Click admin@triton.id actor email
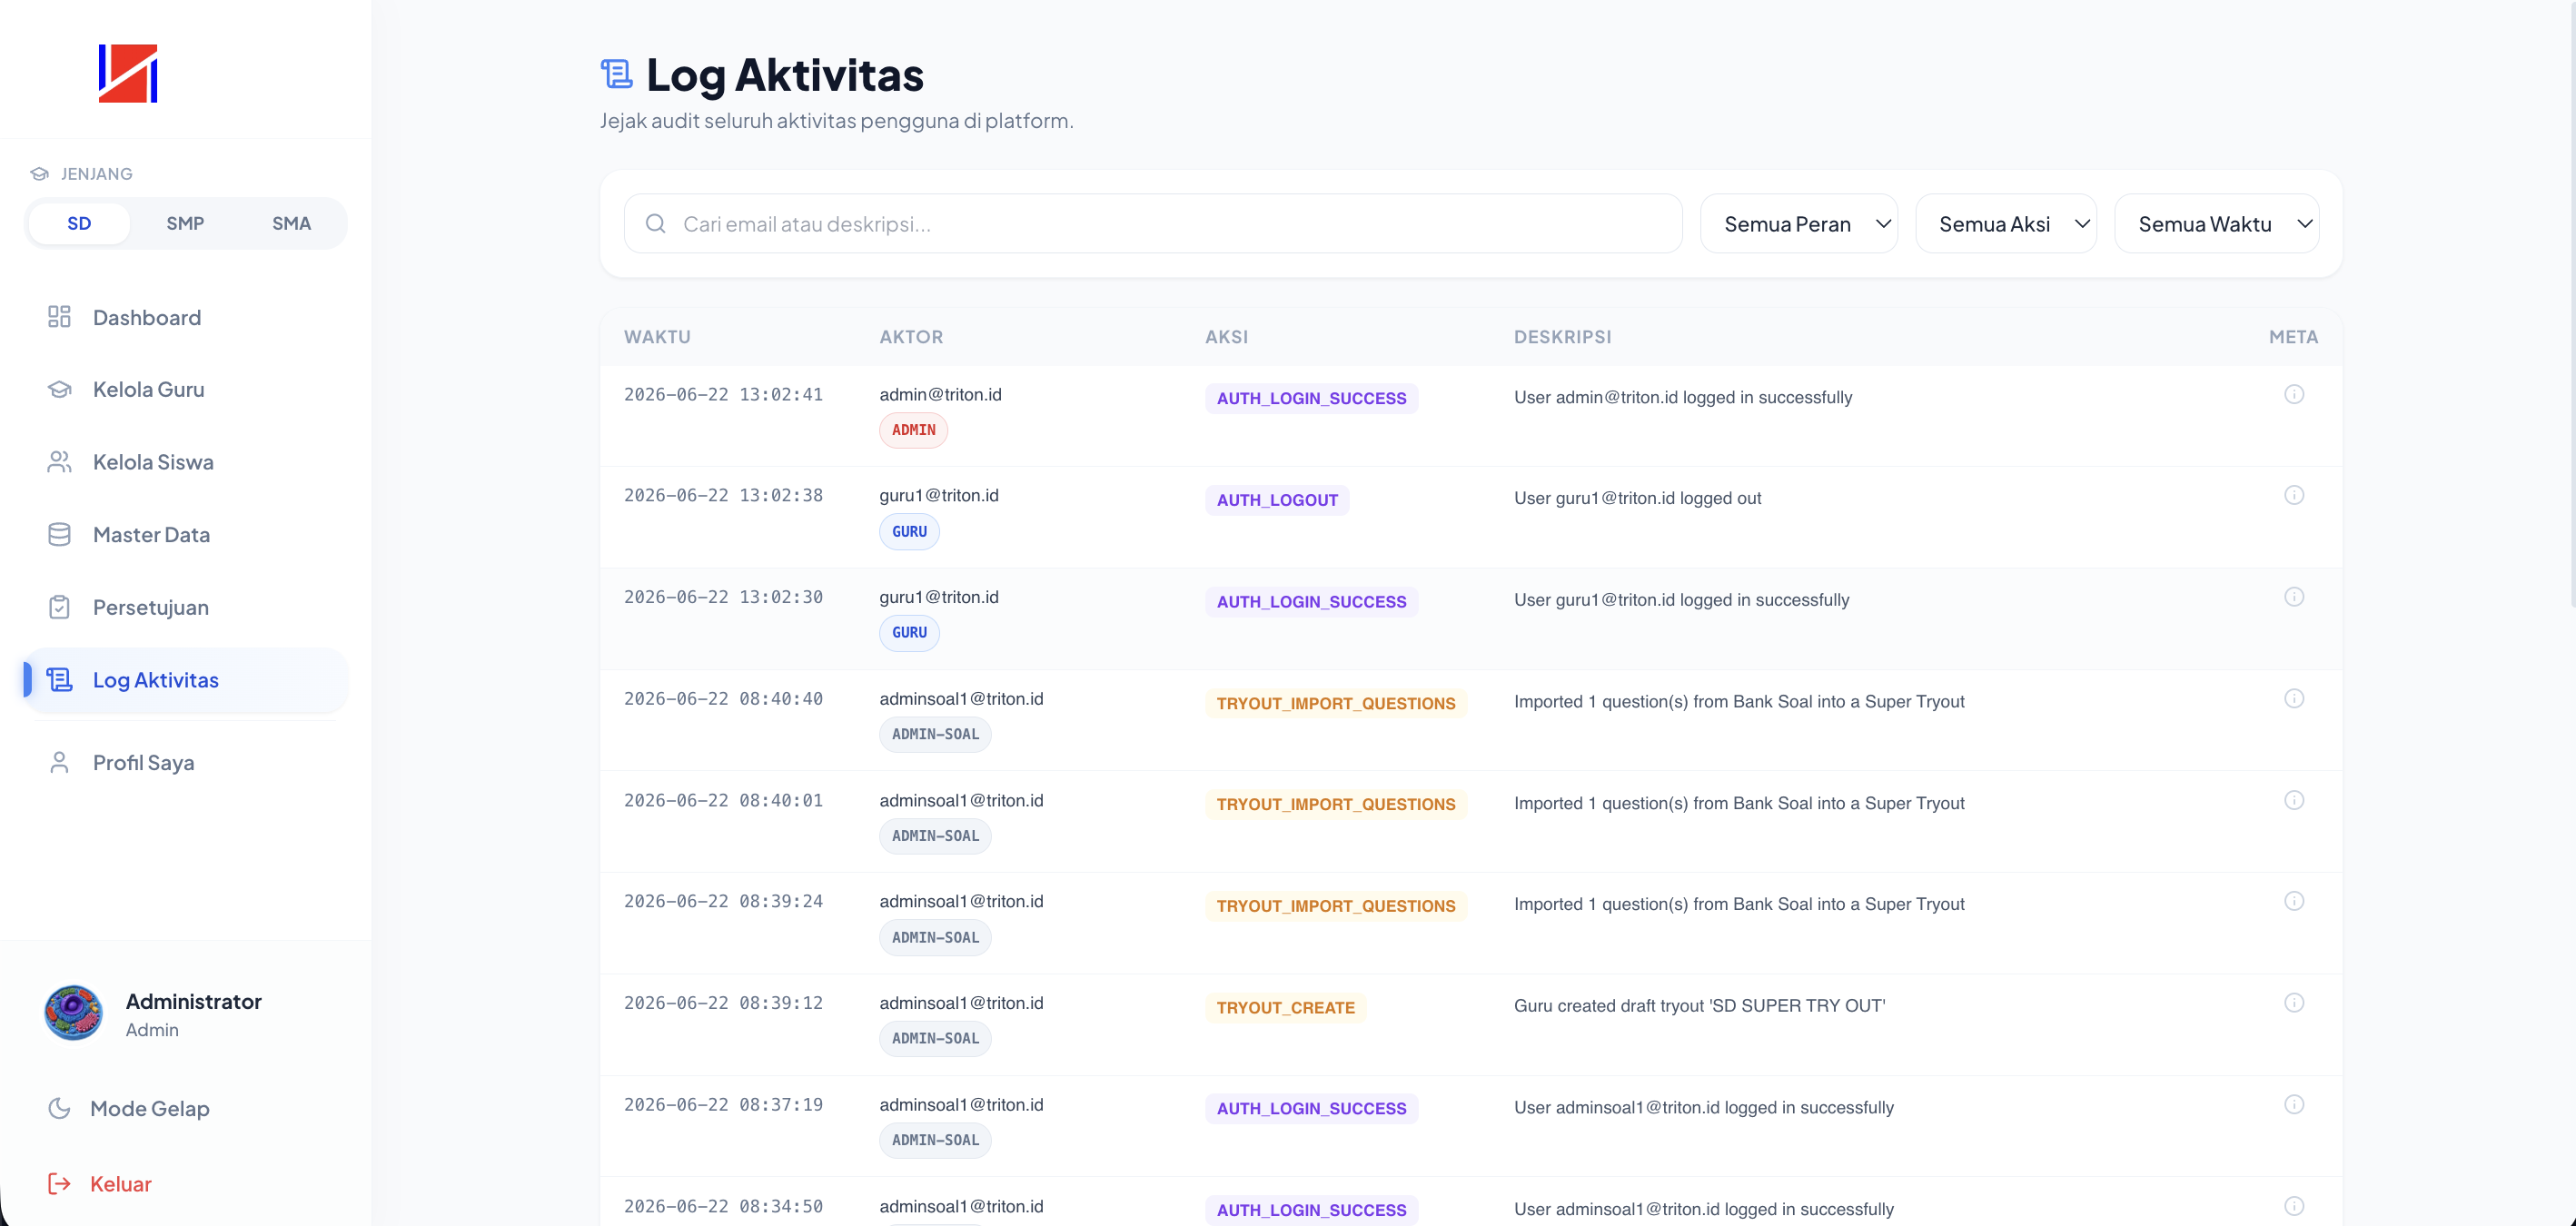This screenshot has width=2576, height=1226. (940, 394)
